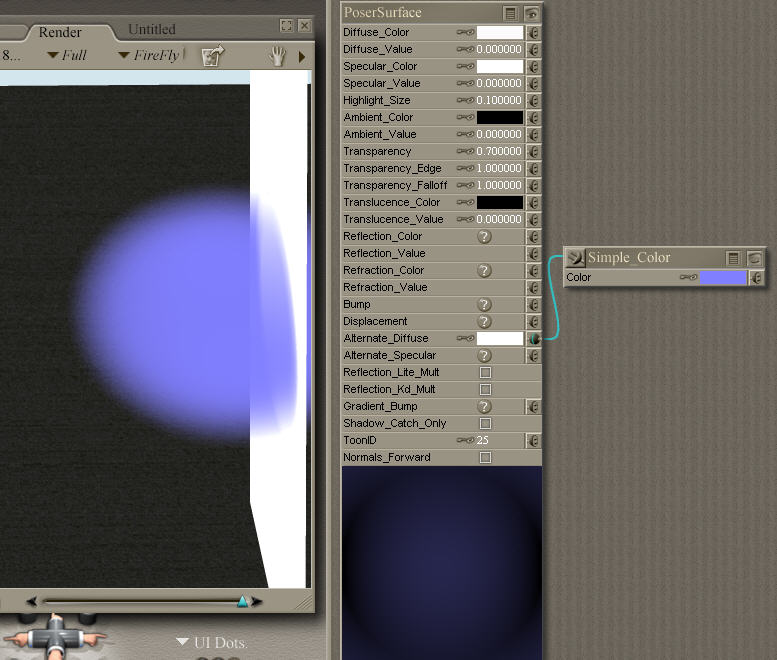Screen dimensions: 777x660
Task: Click the Simple_Color Color animation key icon
Action: 688,277
